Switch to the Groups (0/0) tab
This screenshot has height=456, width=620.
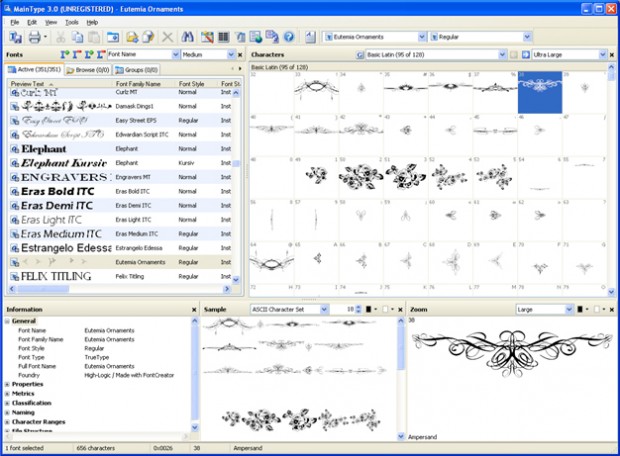click(137, 70)
